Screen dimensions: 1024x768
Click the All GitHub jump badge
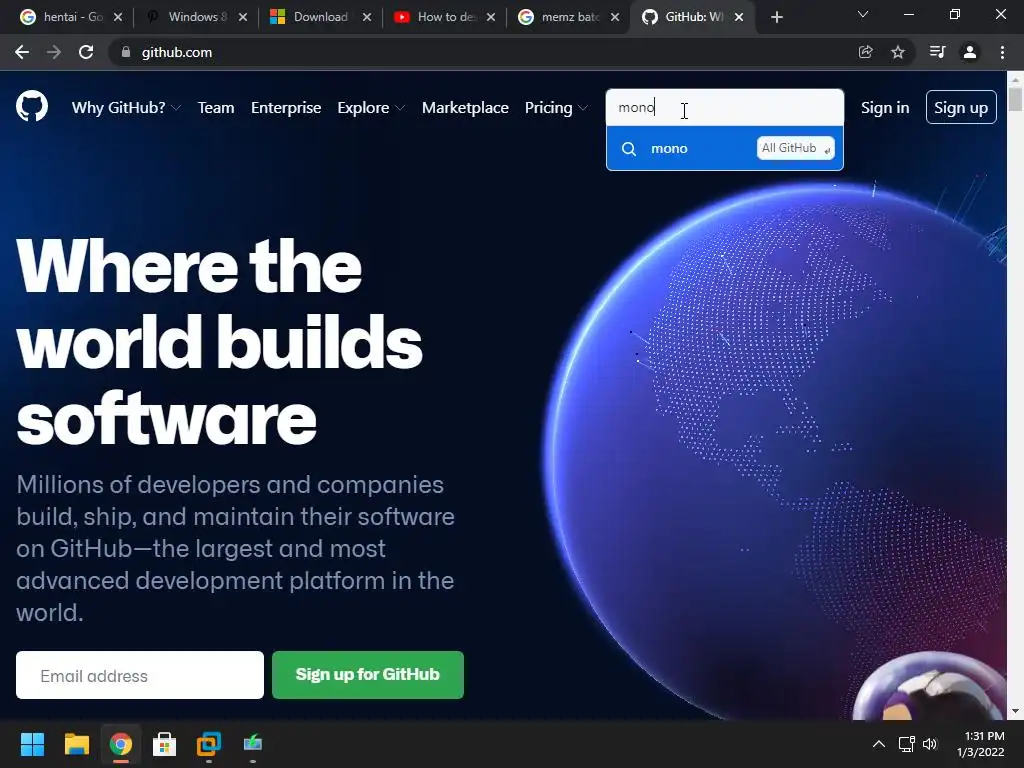tap(795, 148)
